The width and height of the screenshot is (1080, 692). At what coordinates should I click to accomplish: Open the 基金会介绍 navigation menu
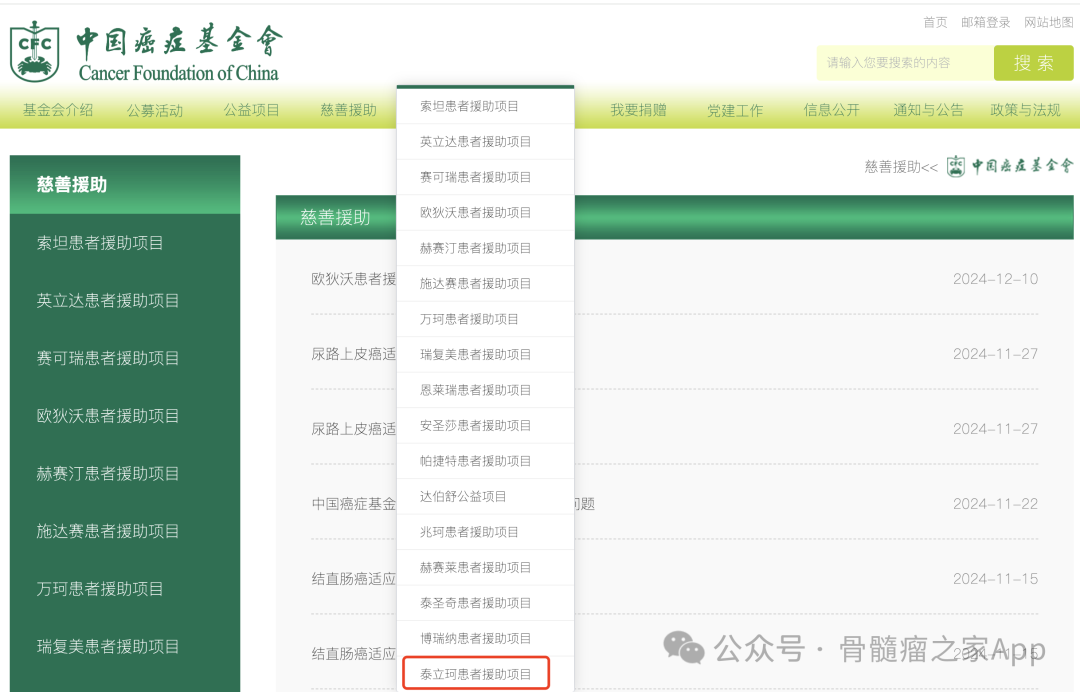point(58,110)
